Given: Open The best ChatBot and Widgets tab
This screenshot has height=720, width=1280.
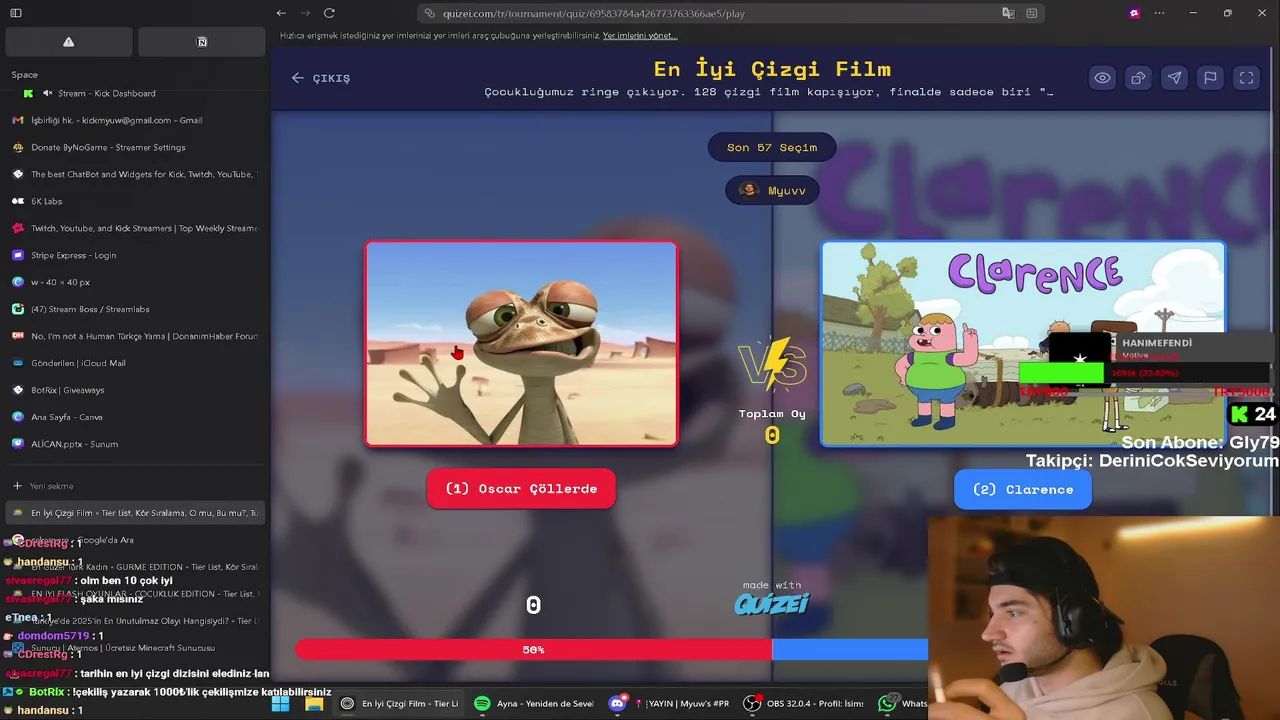Looking at the screenshot, I should point(135,174).
